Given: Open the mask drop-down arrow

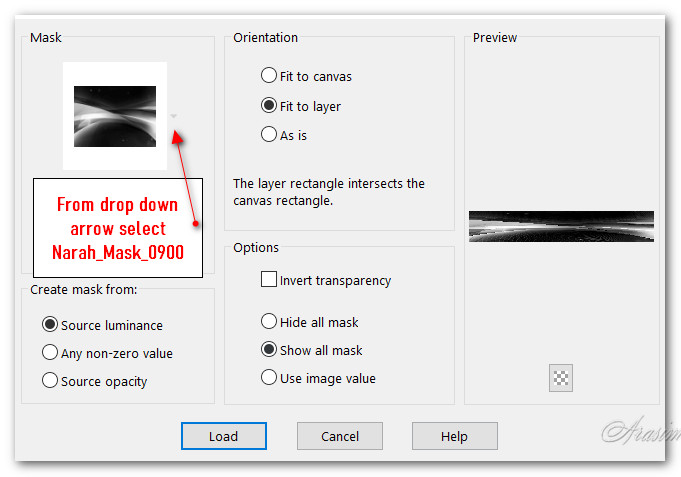Looking at the screenshot, I should [174, 116].
